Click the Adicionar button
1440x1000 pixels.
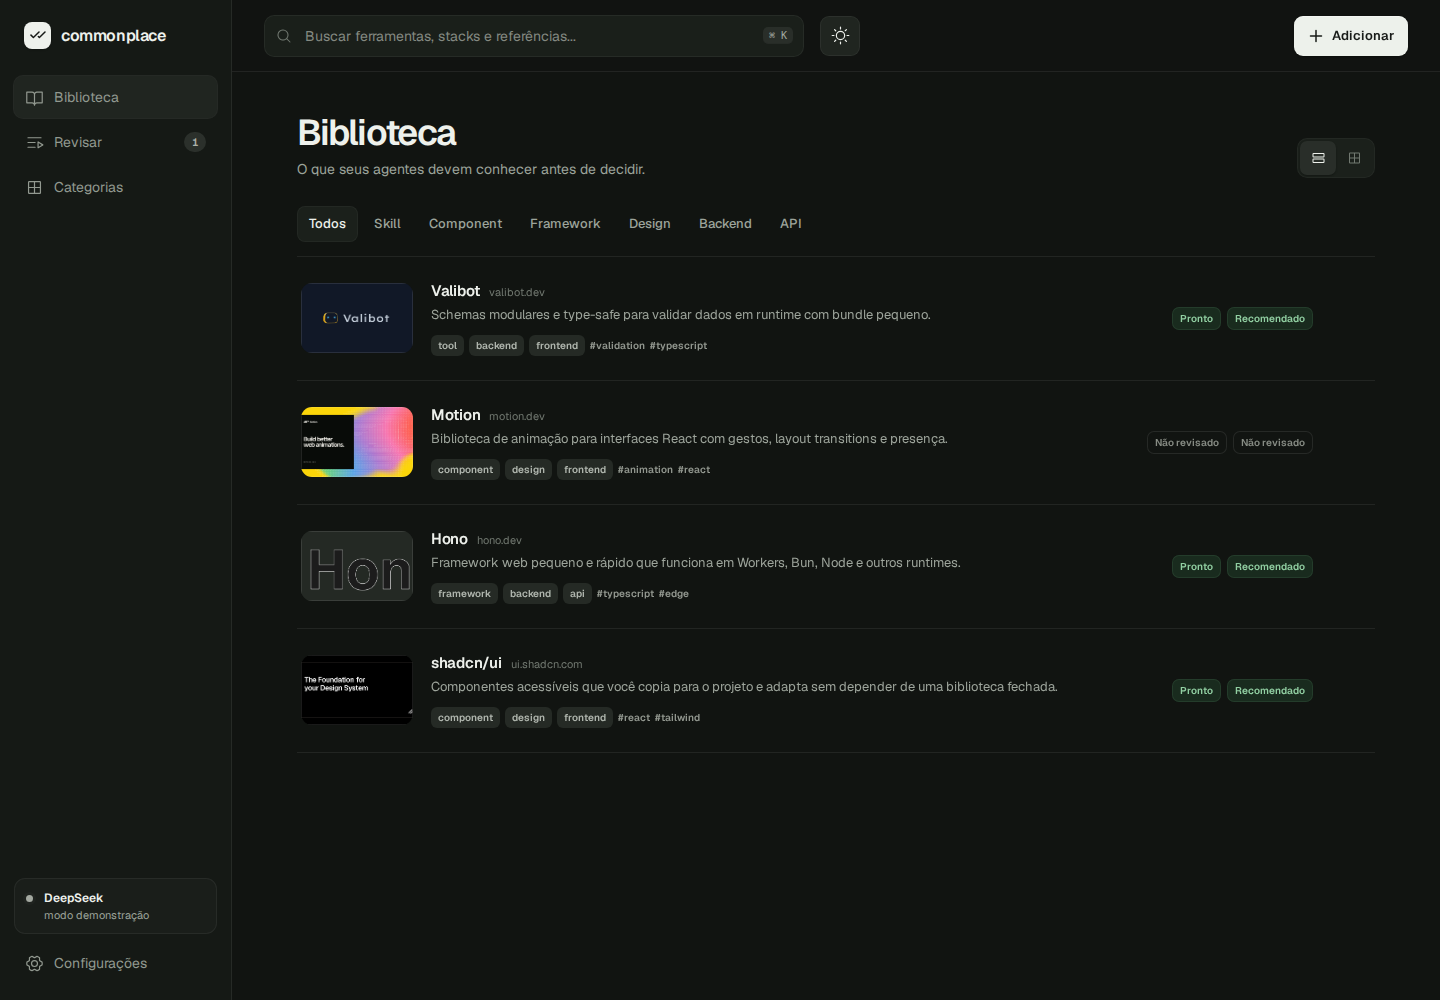pyautogui.click(x=1350, y=36)
